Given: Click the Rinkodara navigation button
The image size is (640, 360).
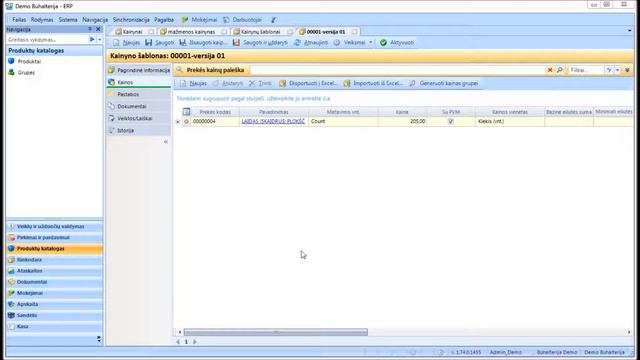Looking at the screenshot, I should 54,260.
